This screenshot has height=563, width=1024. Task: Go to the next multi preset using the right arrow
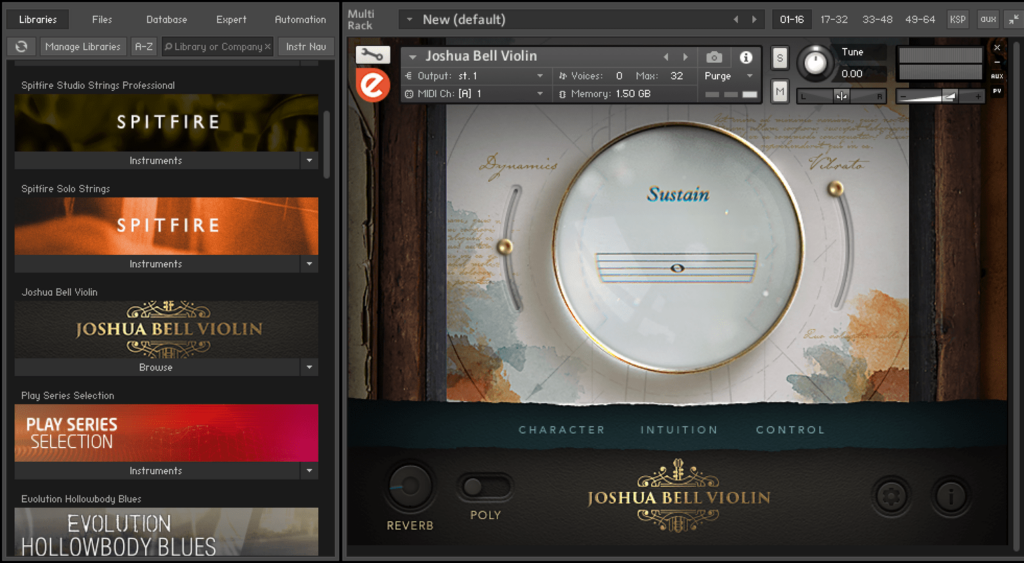(754, 20)
